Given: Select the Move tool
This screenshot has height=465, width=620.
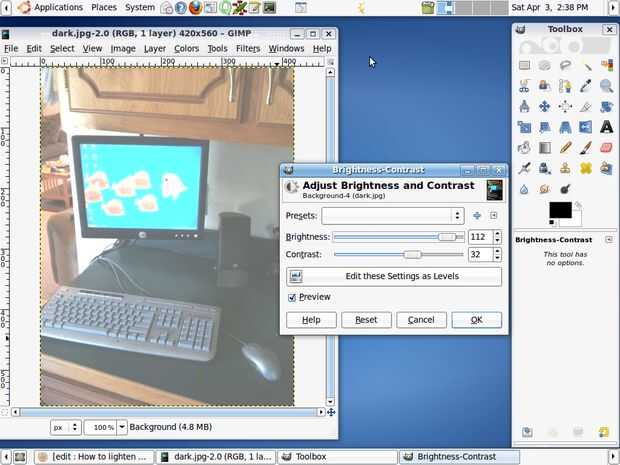Looking at the screenshot, I should (x=545, y=106).
